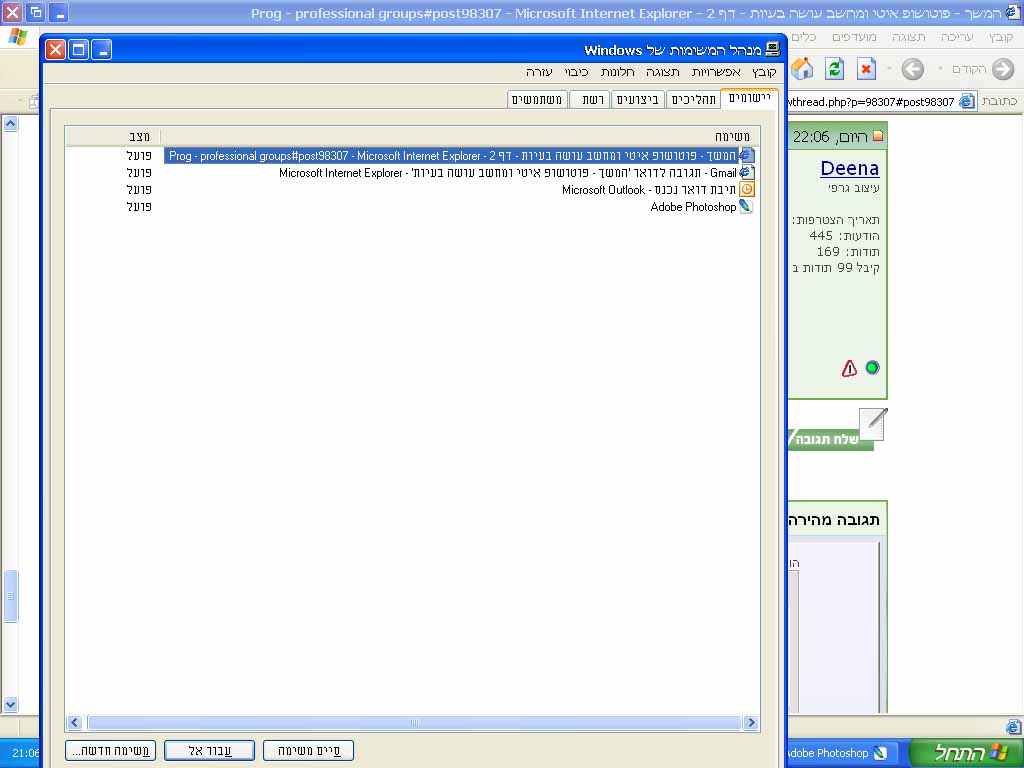This screenshot has width=1024, height=768.
Task: Maximize the Task Manager window
Action: 78,50
